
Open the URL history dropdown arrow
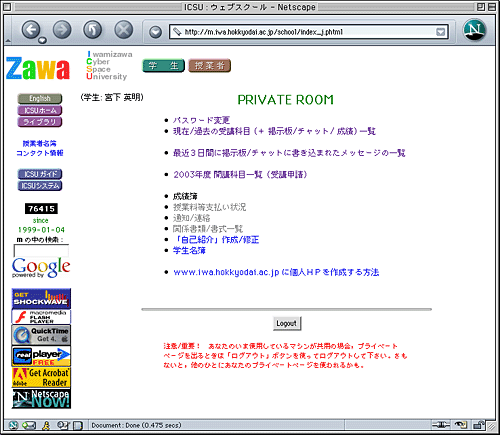point(440,32)
